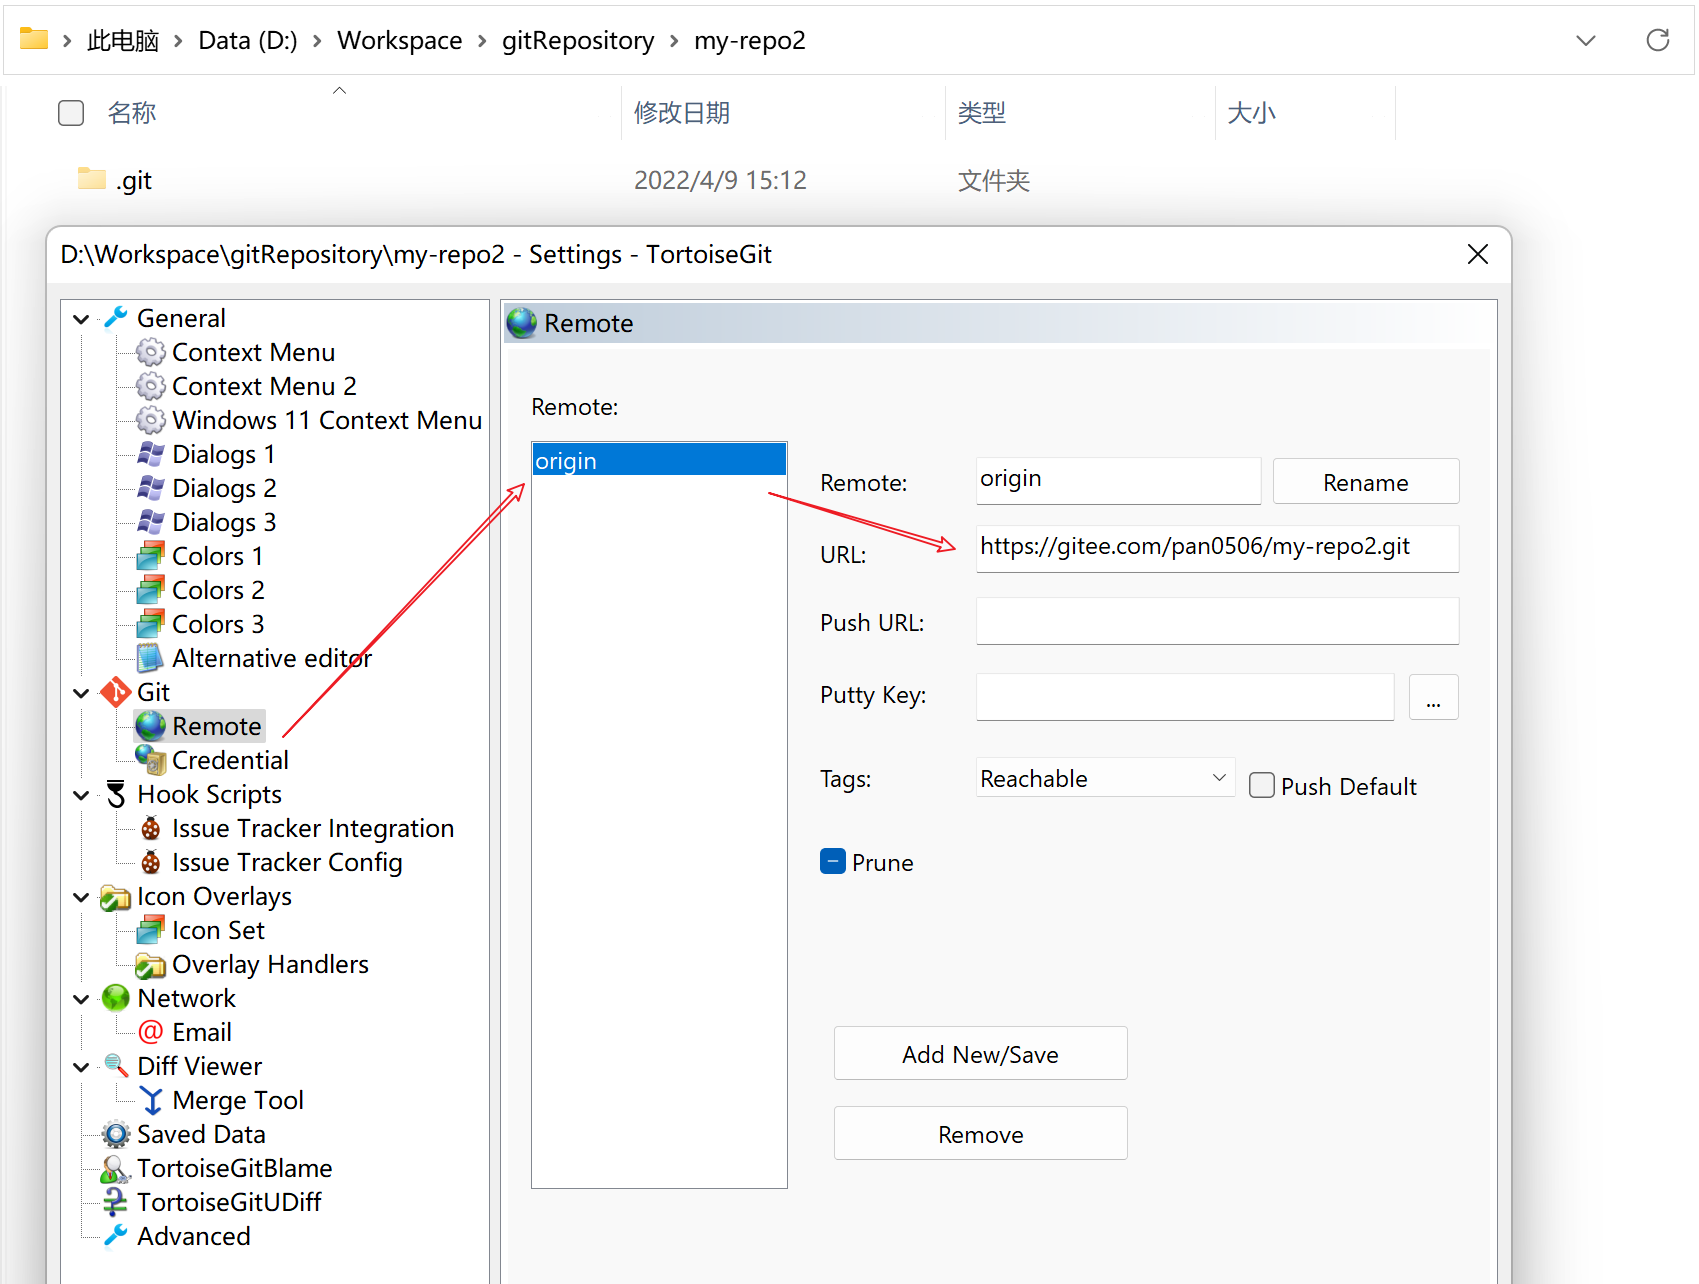The width and height of the screenshot is (1699, 1284).
Task: Click the TortoiseGitUDiff icon
Action: click(116, 1202)
